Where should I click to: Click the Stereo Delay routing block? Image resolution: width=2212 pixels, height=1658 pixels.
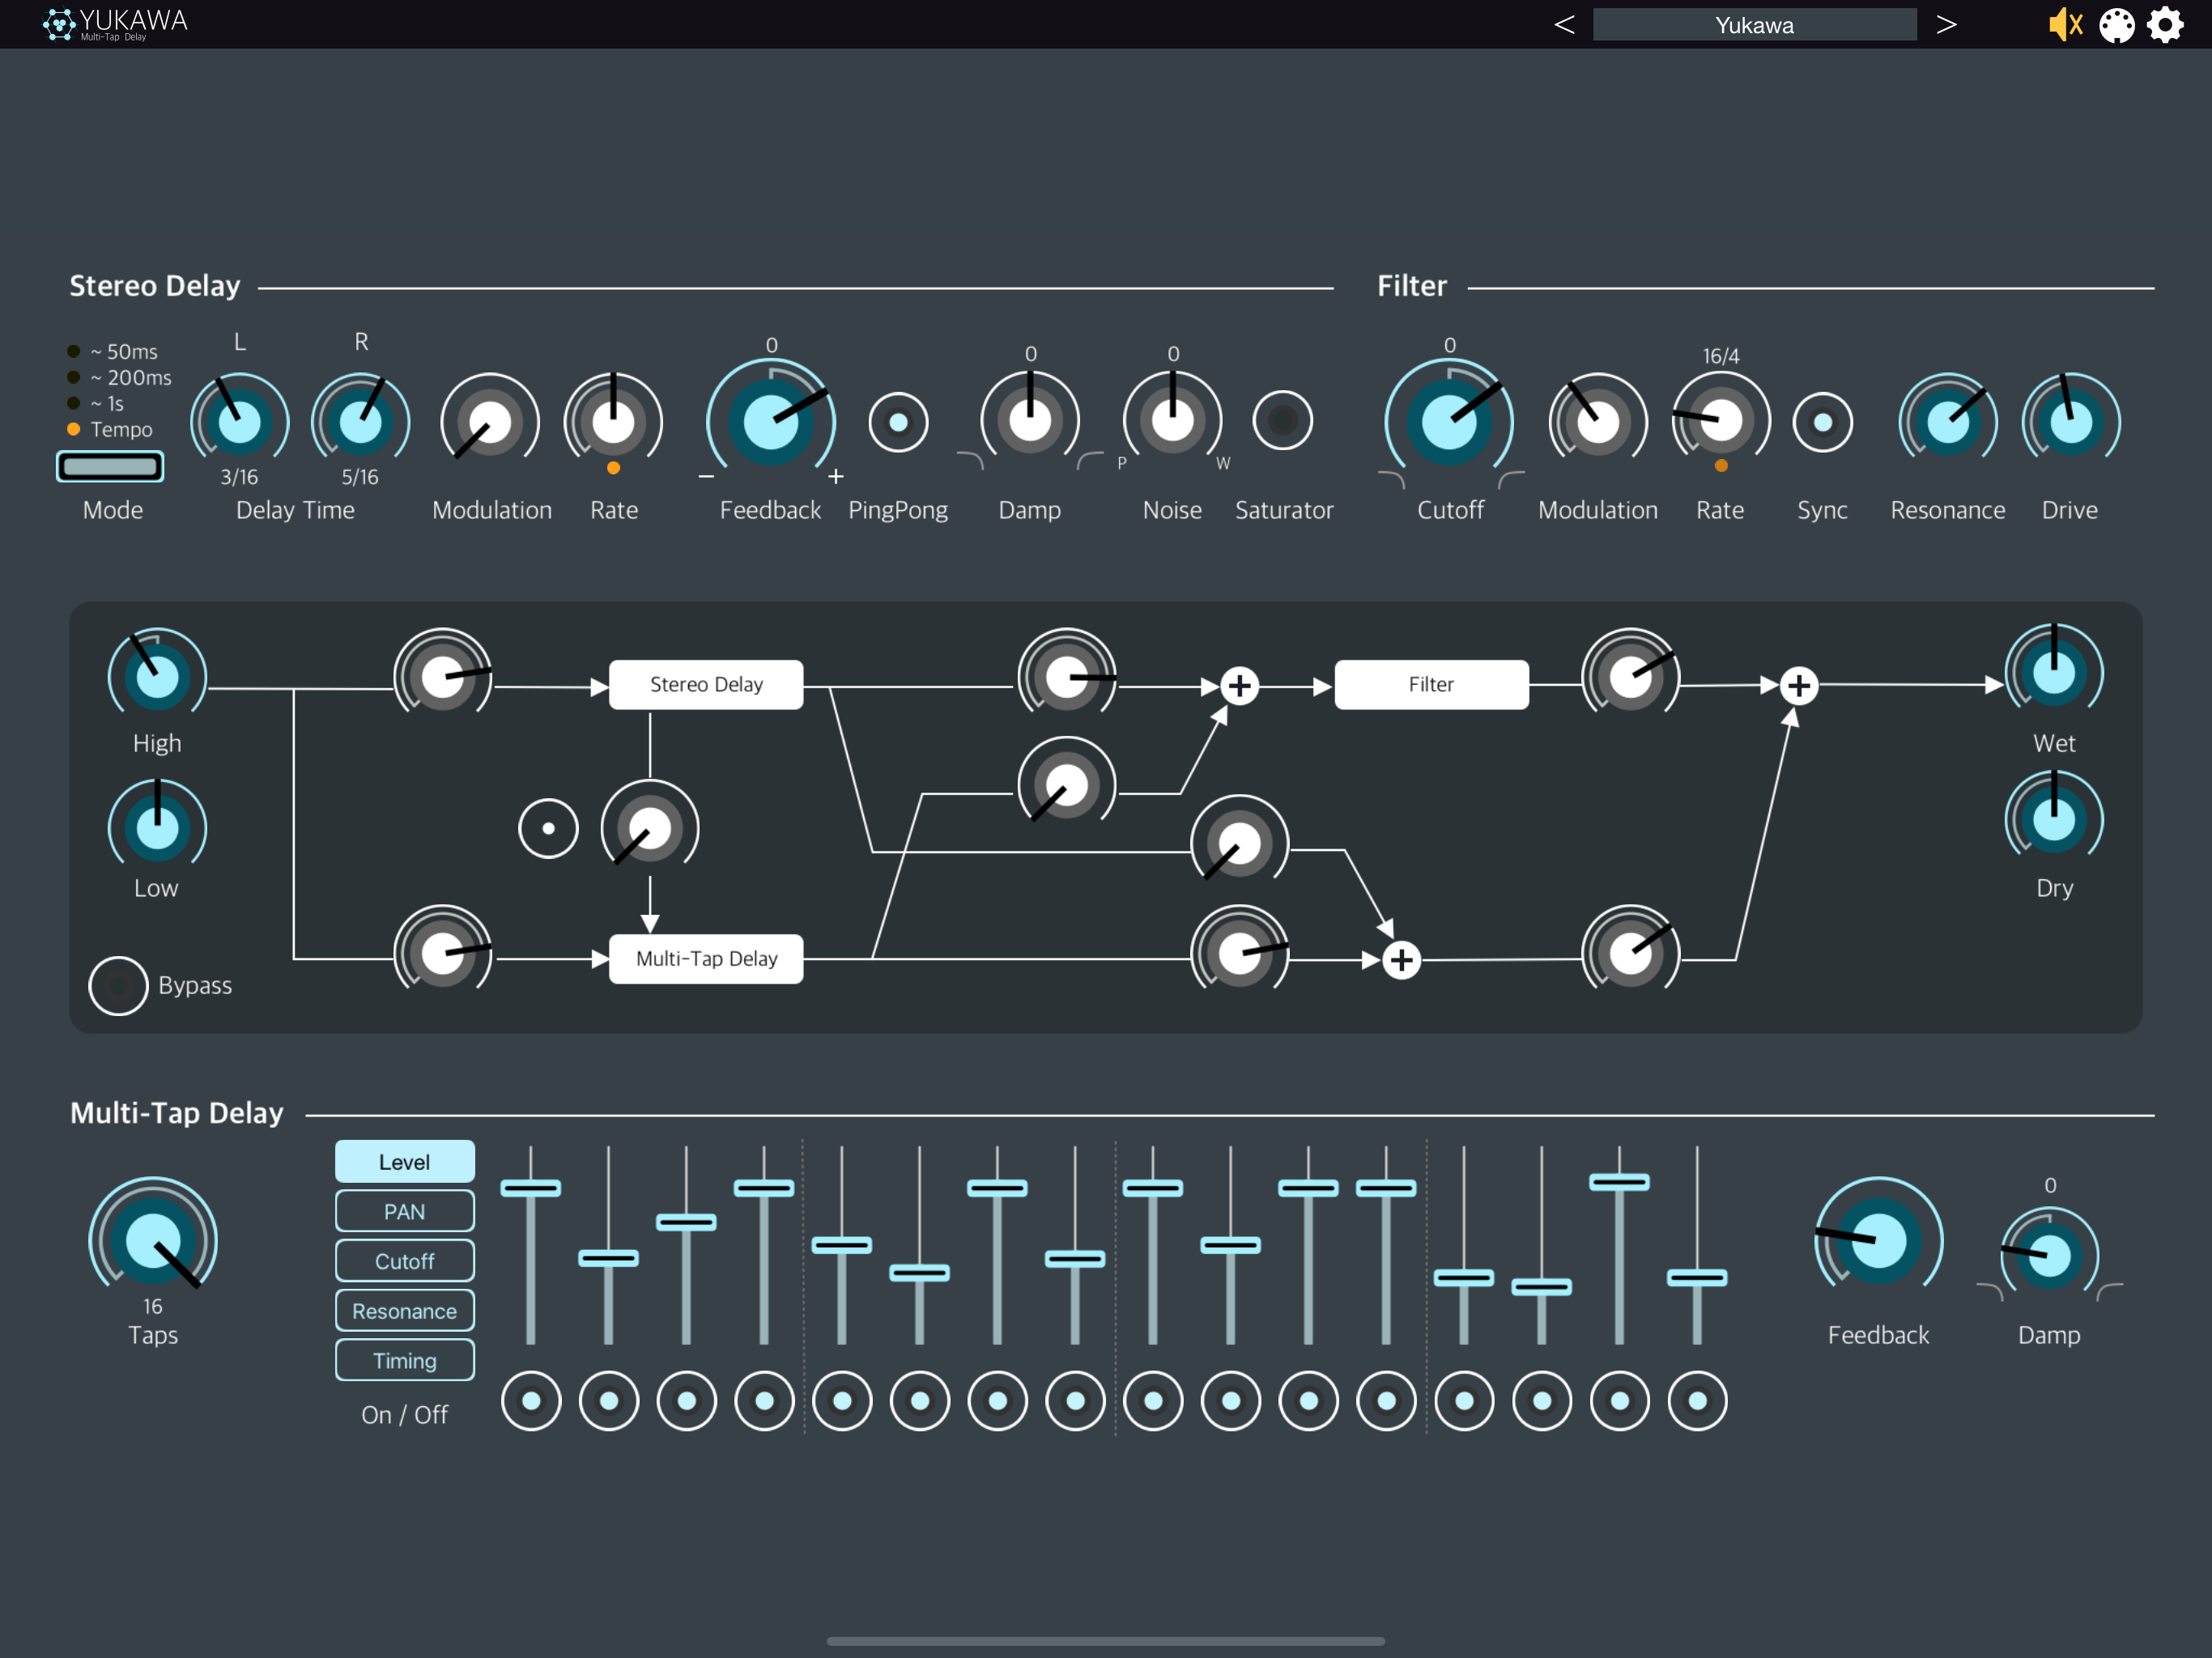(706, 685)
